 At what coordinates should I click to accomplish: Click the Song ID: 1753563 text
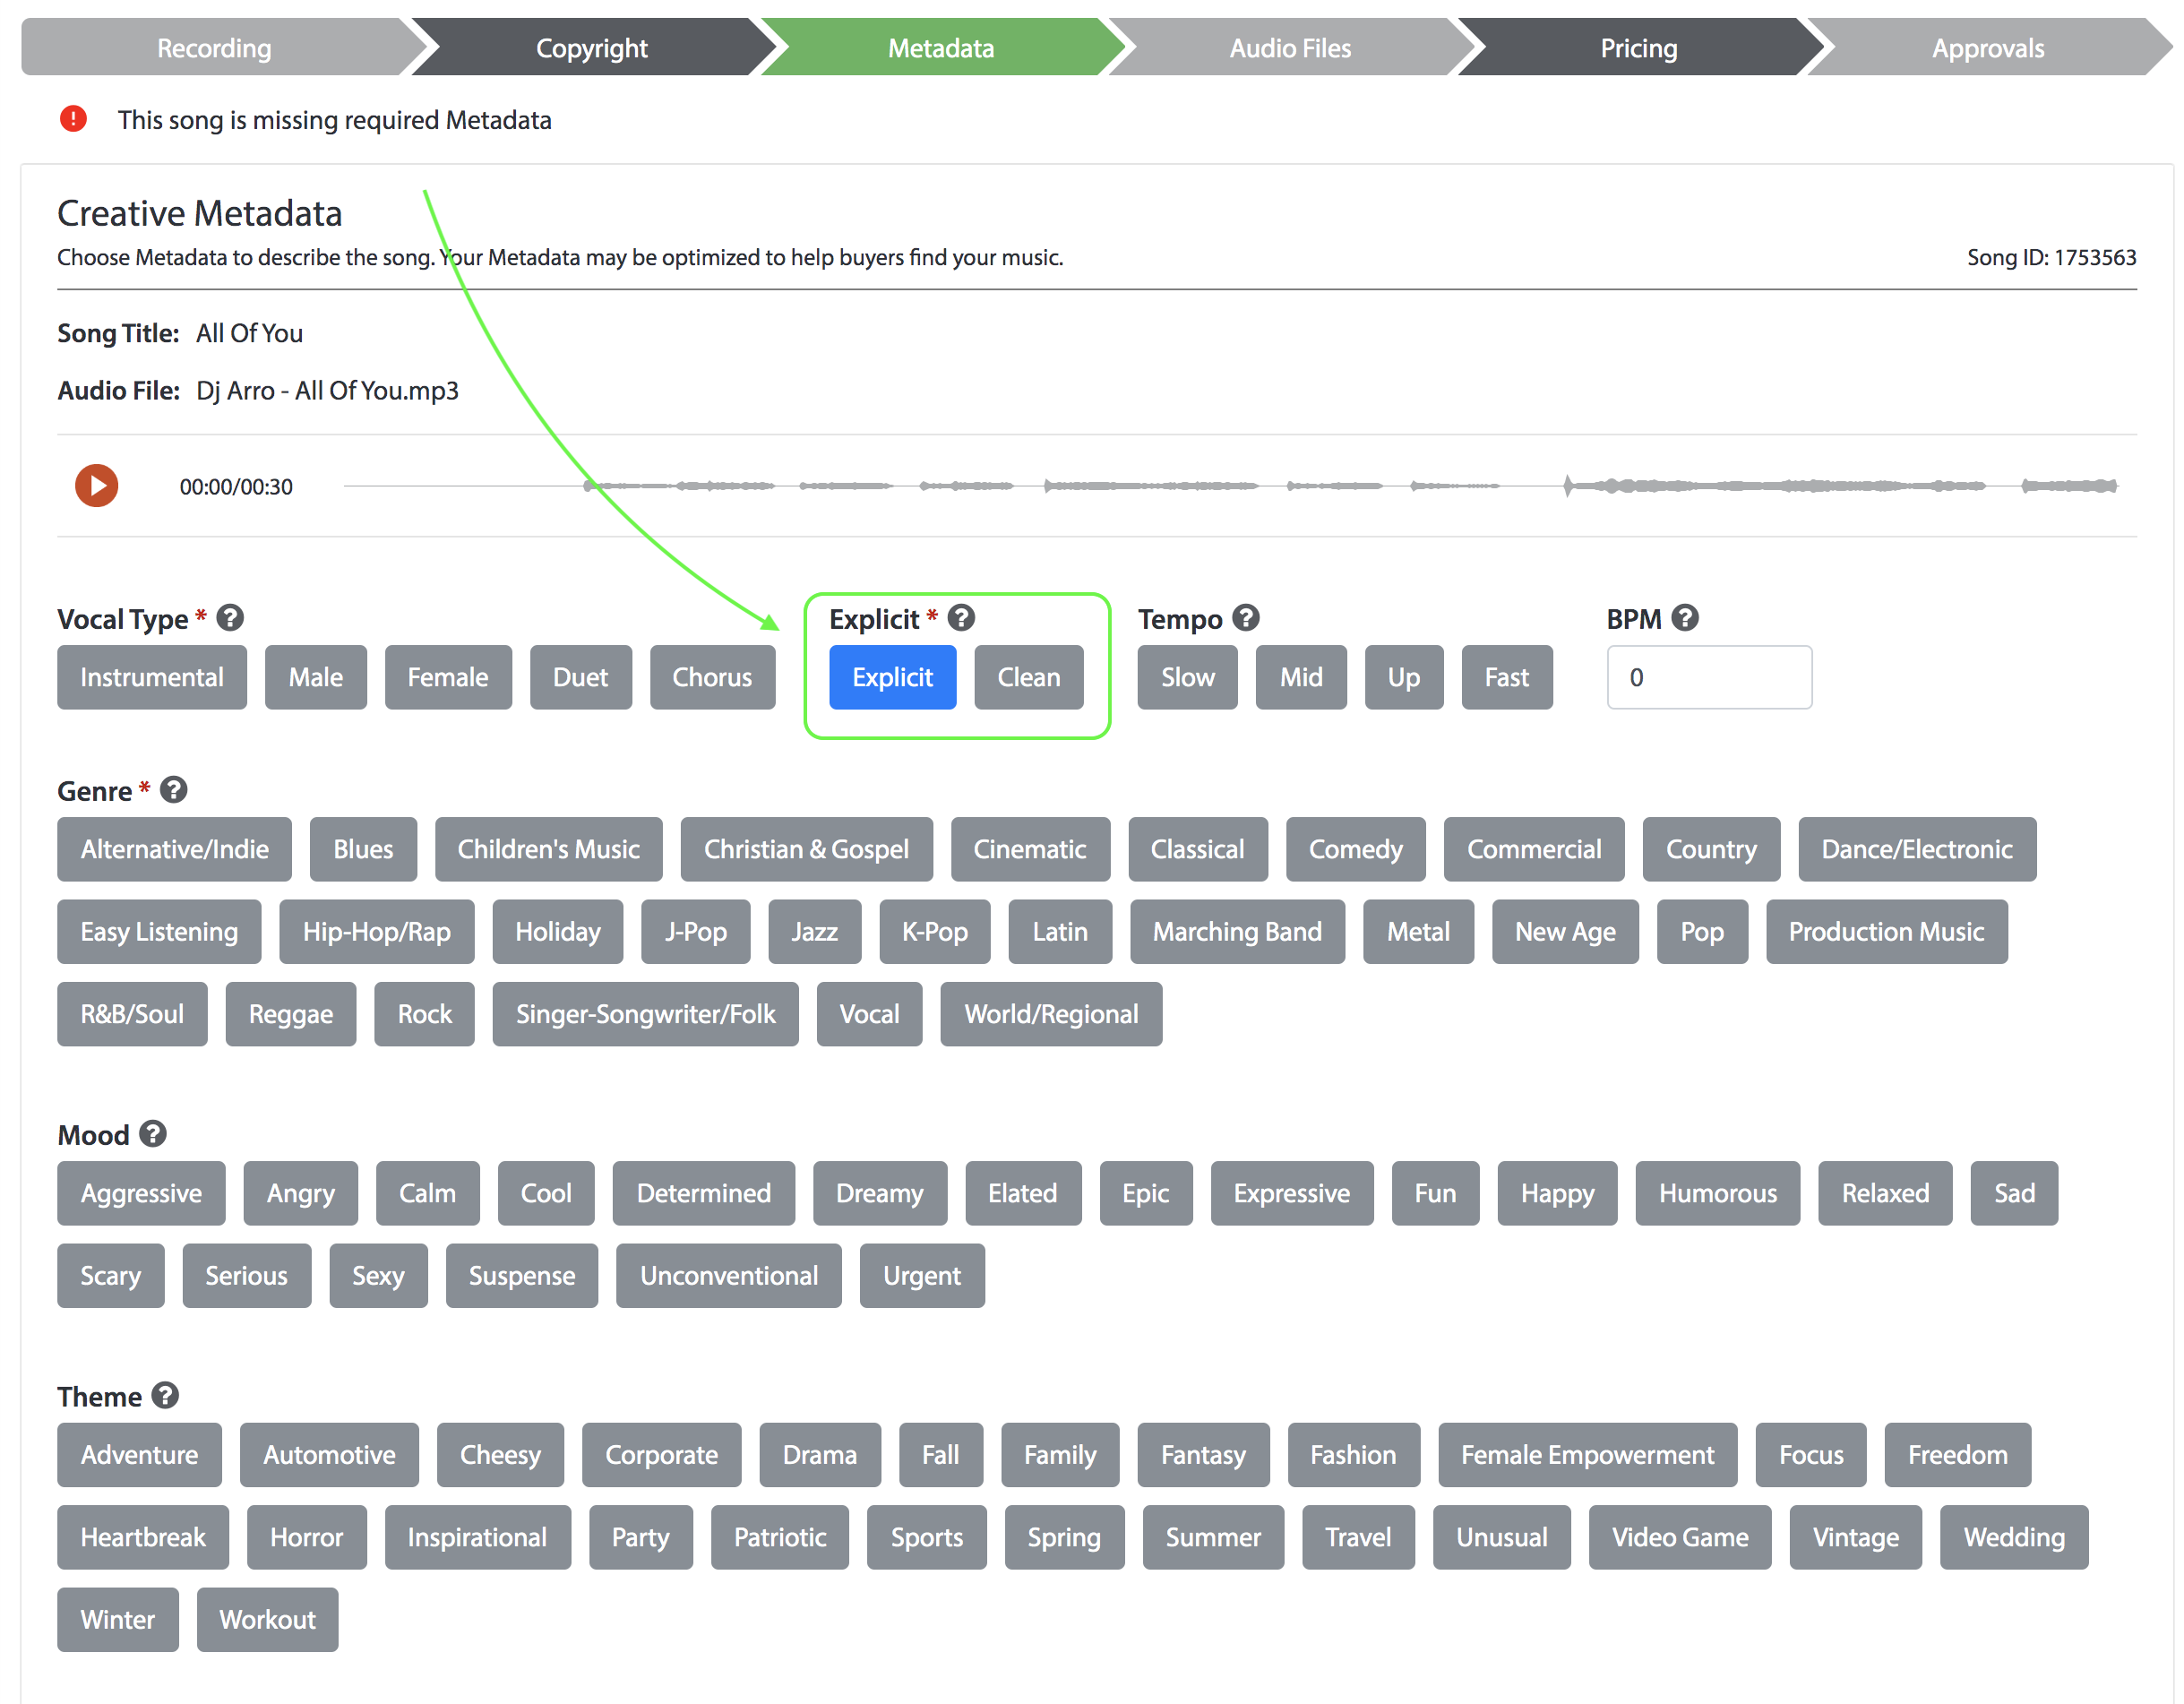[x=2051, y=257]
